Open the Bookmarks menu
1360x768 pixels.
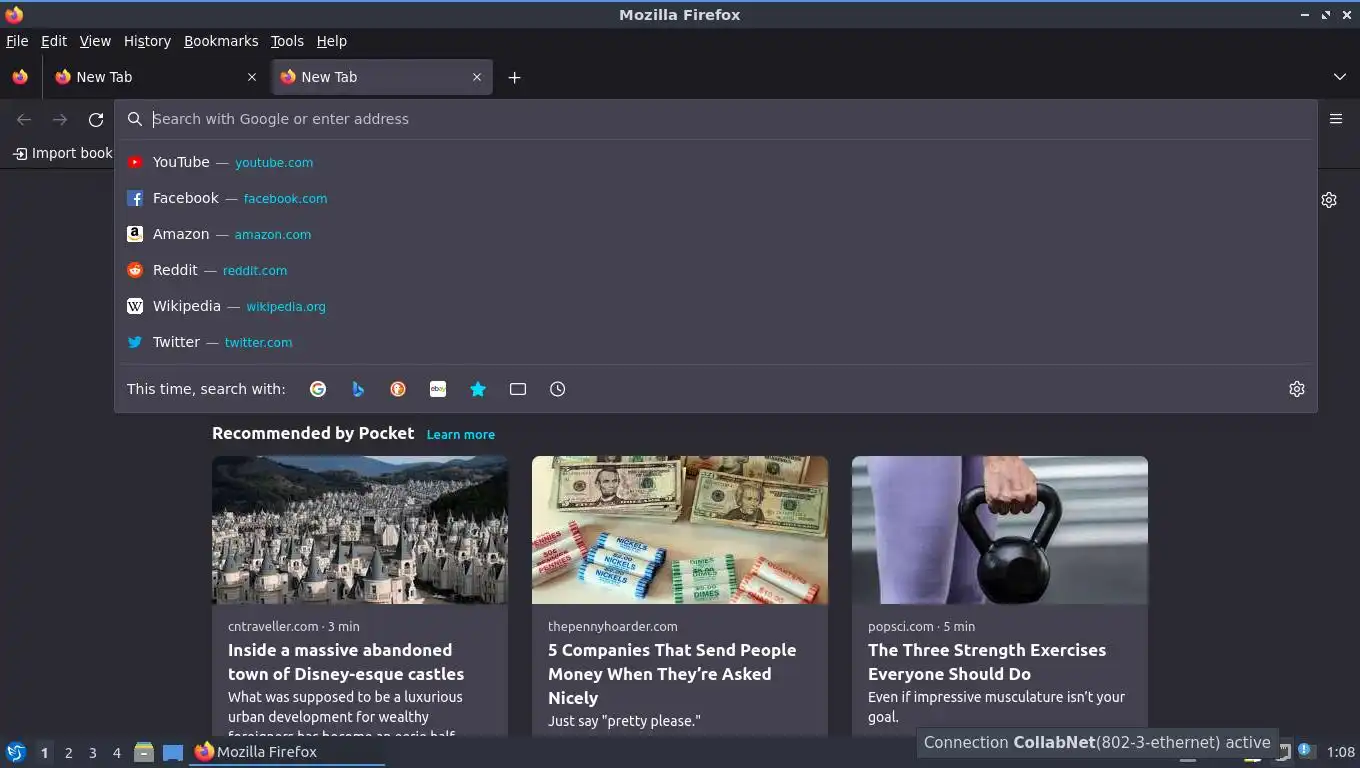(x=221, y=41)
